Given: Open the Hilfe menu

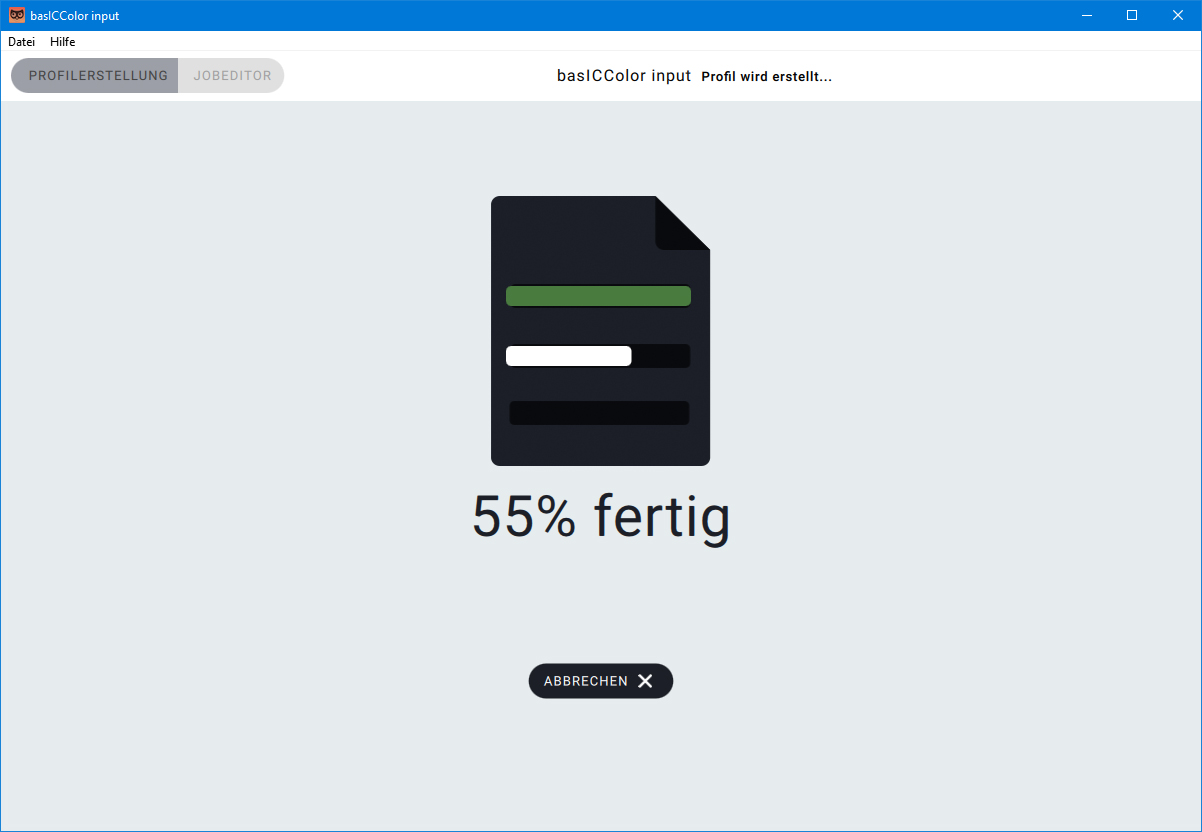Looking at the screenshot, I should pos(62,42).
